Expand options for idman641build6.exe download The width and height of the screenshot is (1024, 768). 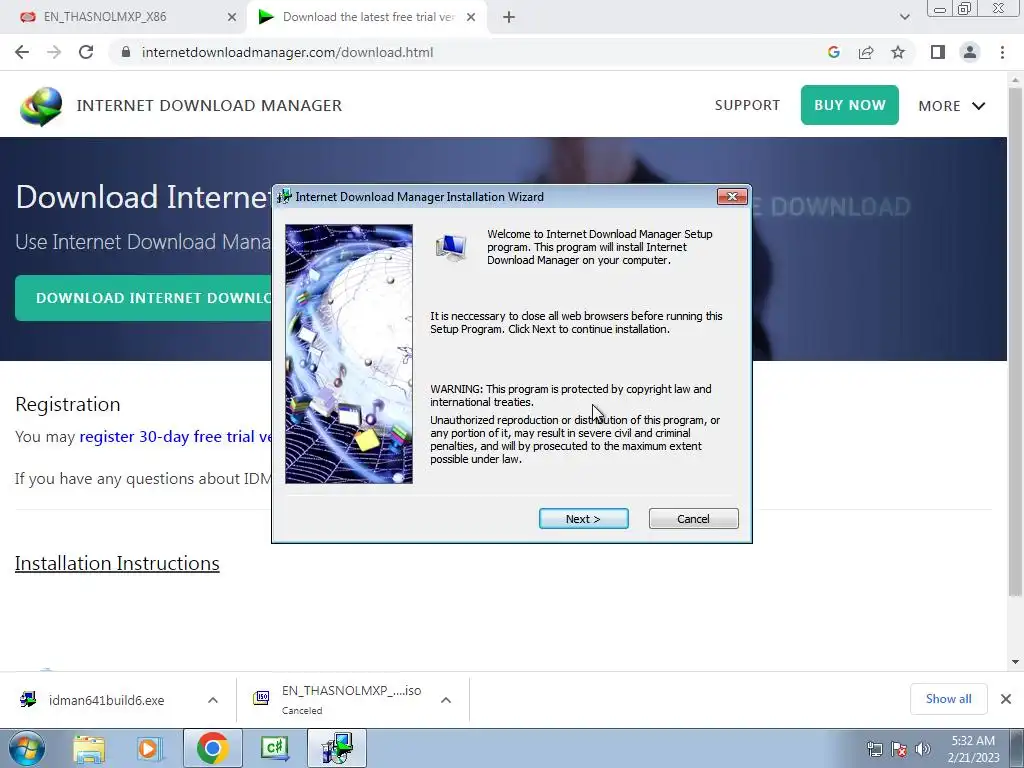(213, 700)
